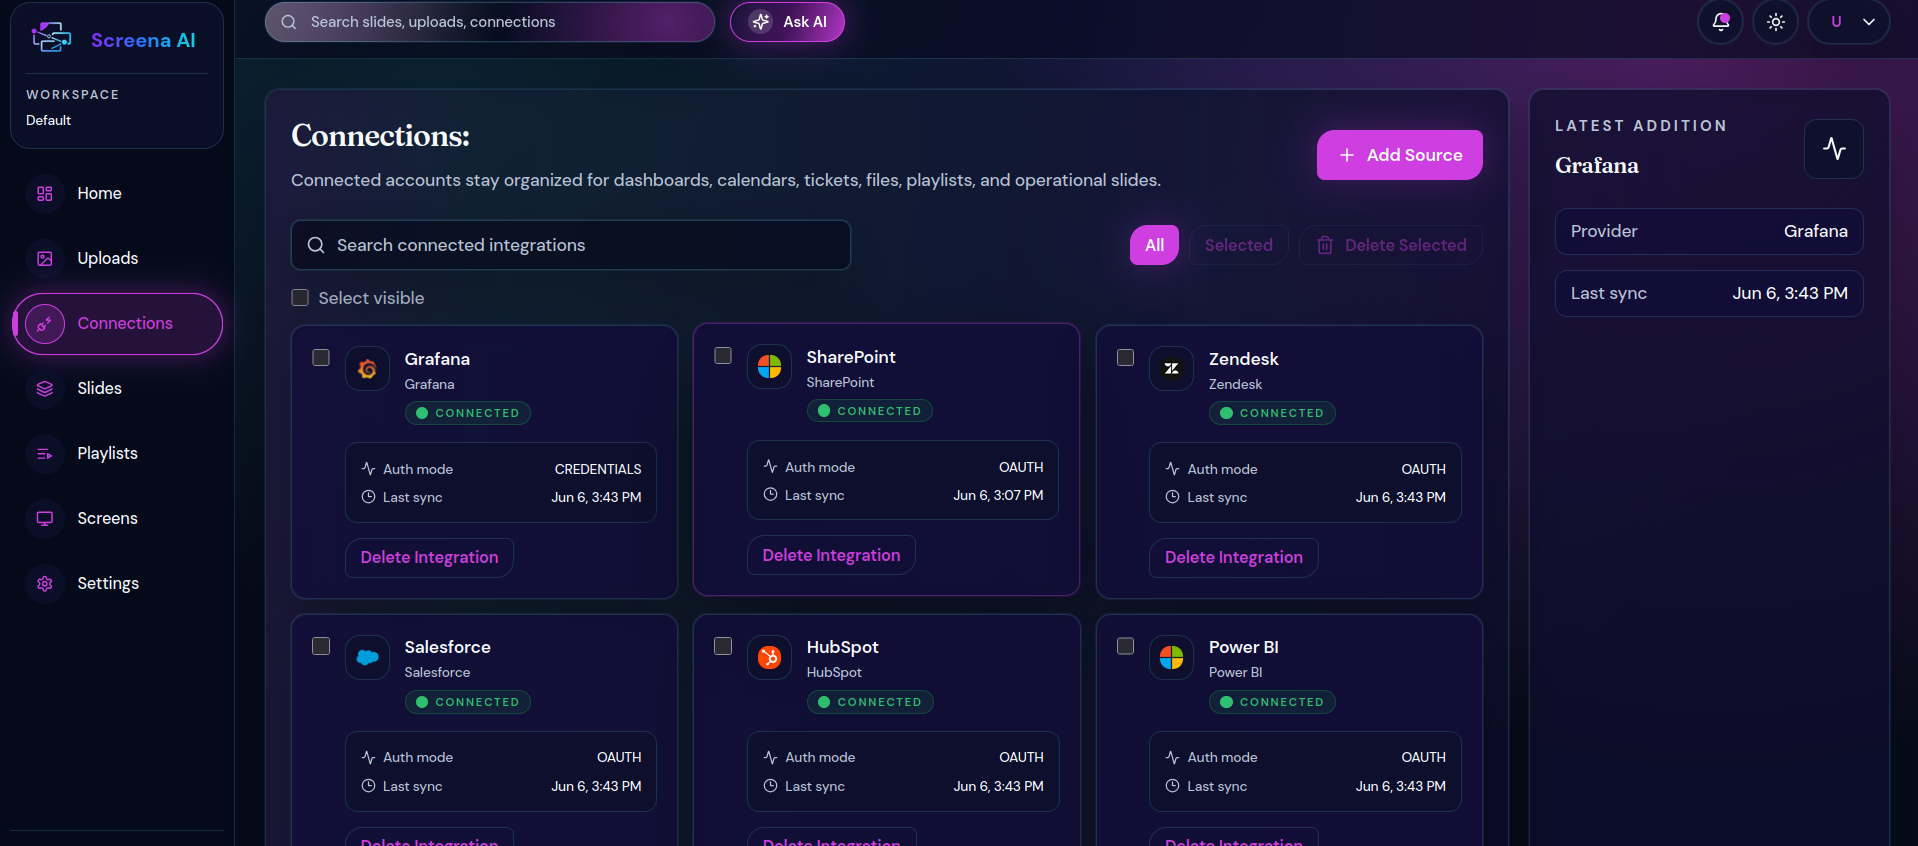Go to Playlists in the sidebar
Viewport: 1918px width, 846px height.
(x=116, y=454)
